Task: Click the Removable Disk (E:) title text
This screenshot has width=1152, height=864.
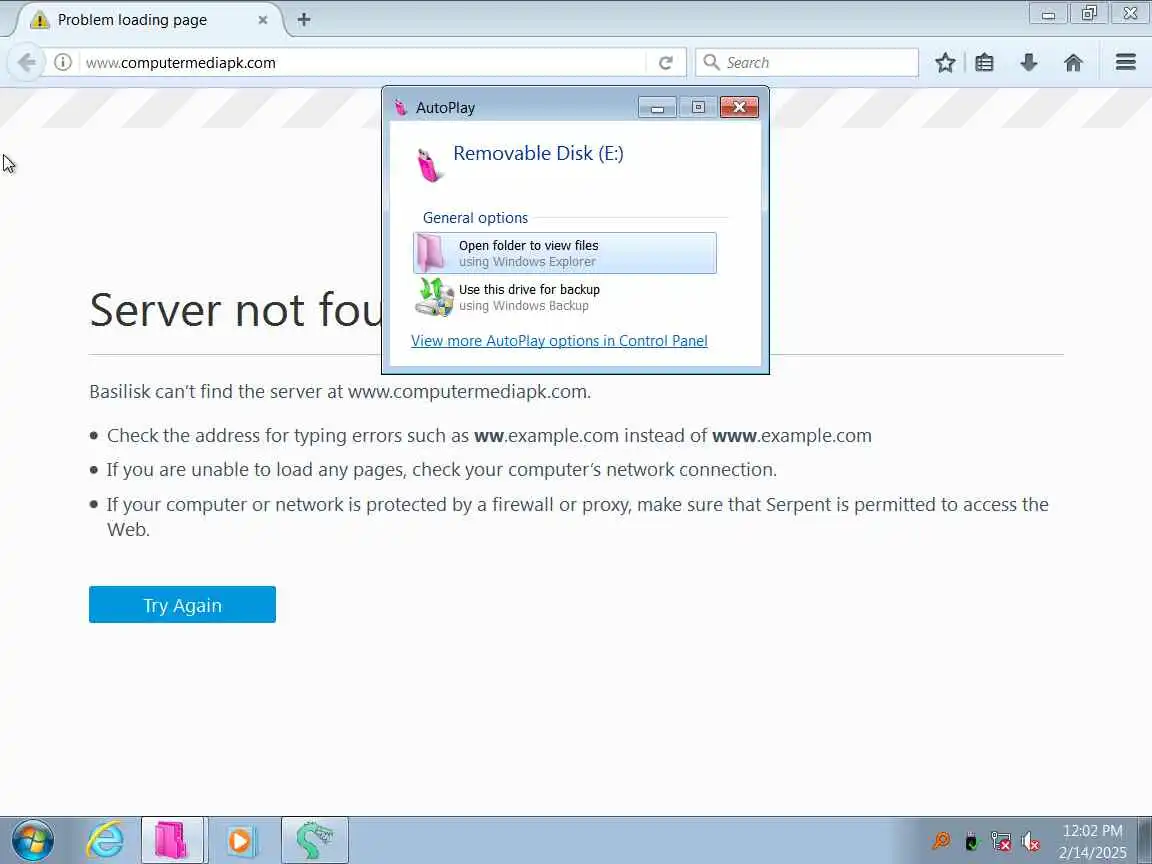Action: (x=538, y=153)
